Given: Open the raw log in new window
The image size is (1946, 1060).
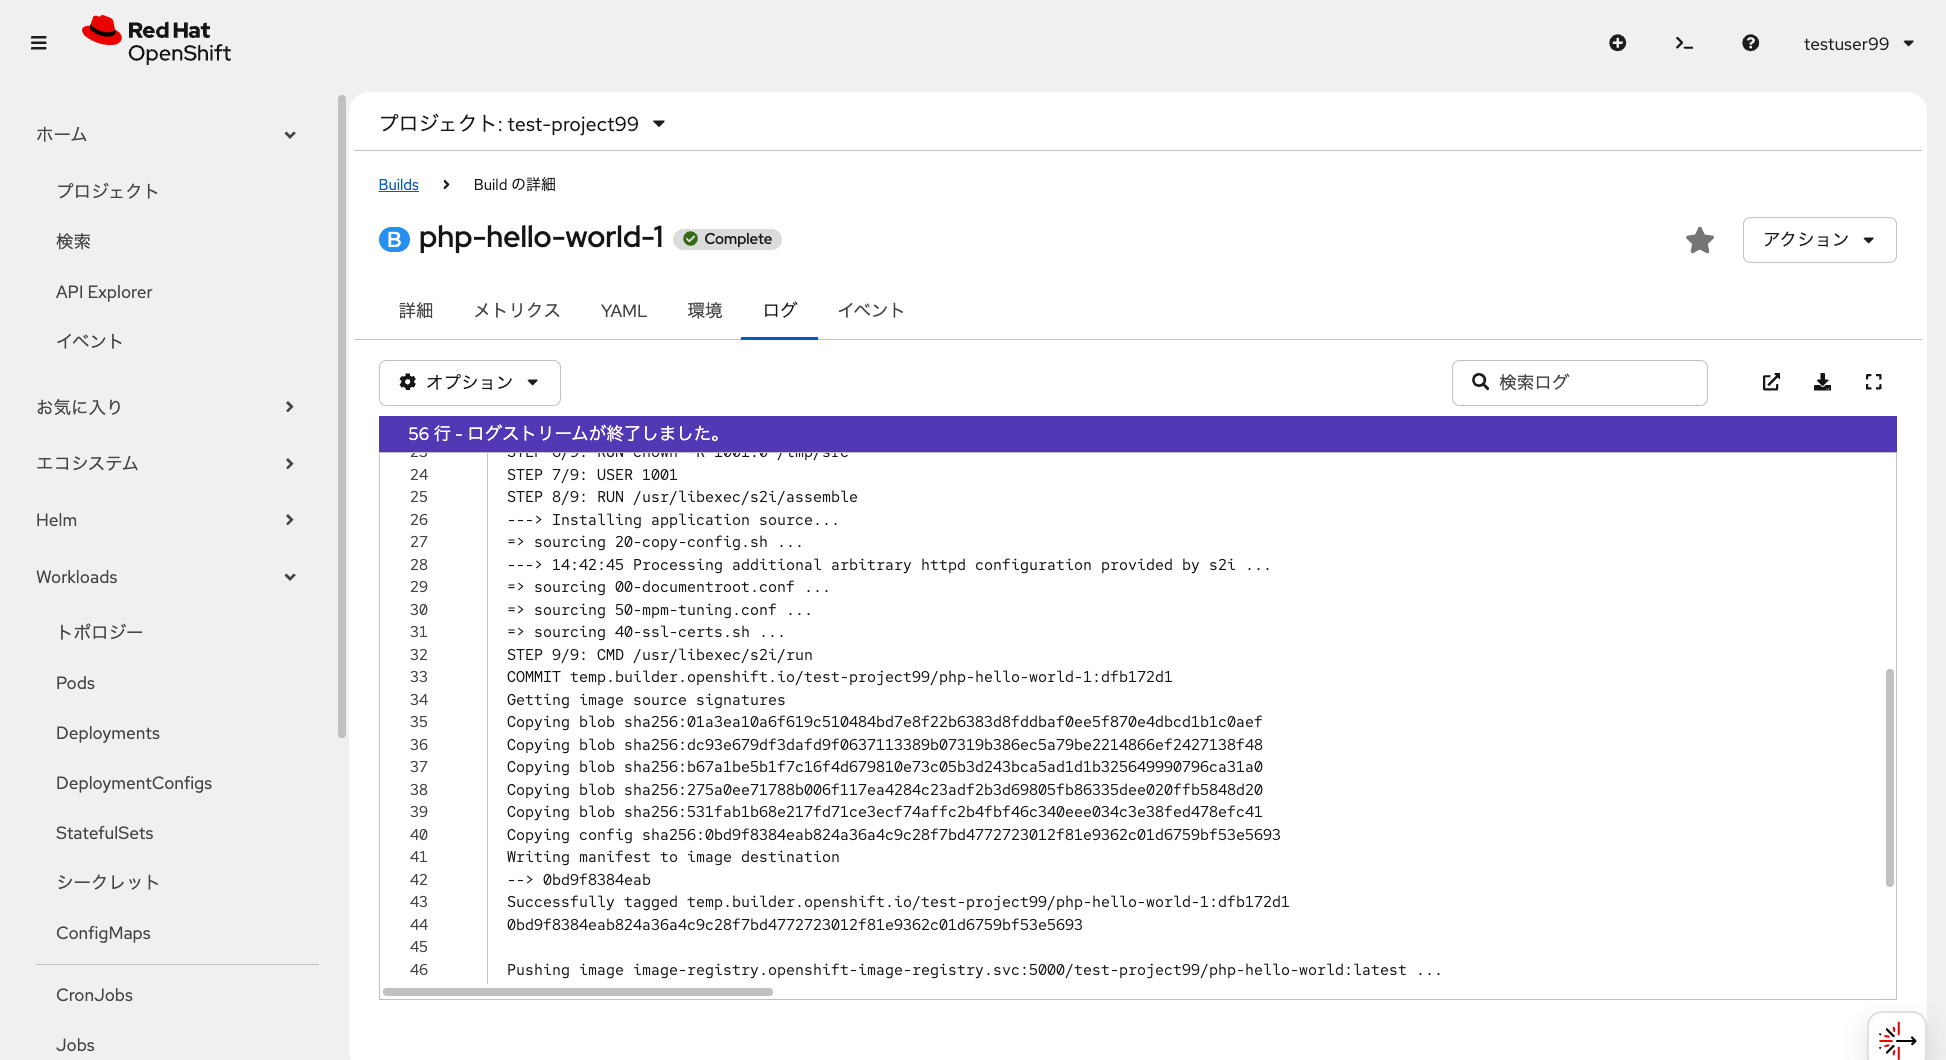Looking at the screenshot, I should (1771, 382).
